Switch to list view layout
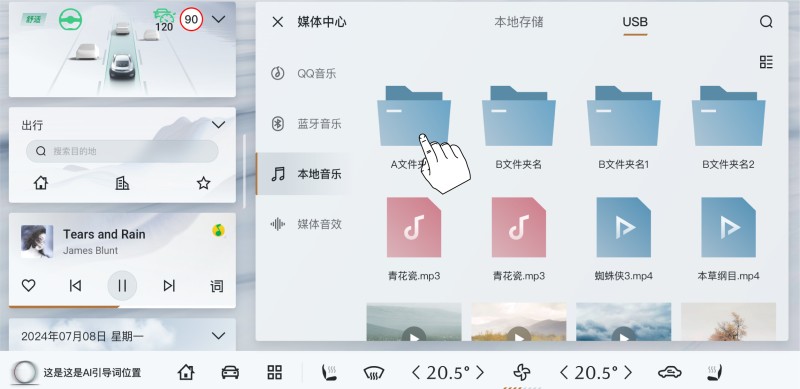 (766, 62)
